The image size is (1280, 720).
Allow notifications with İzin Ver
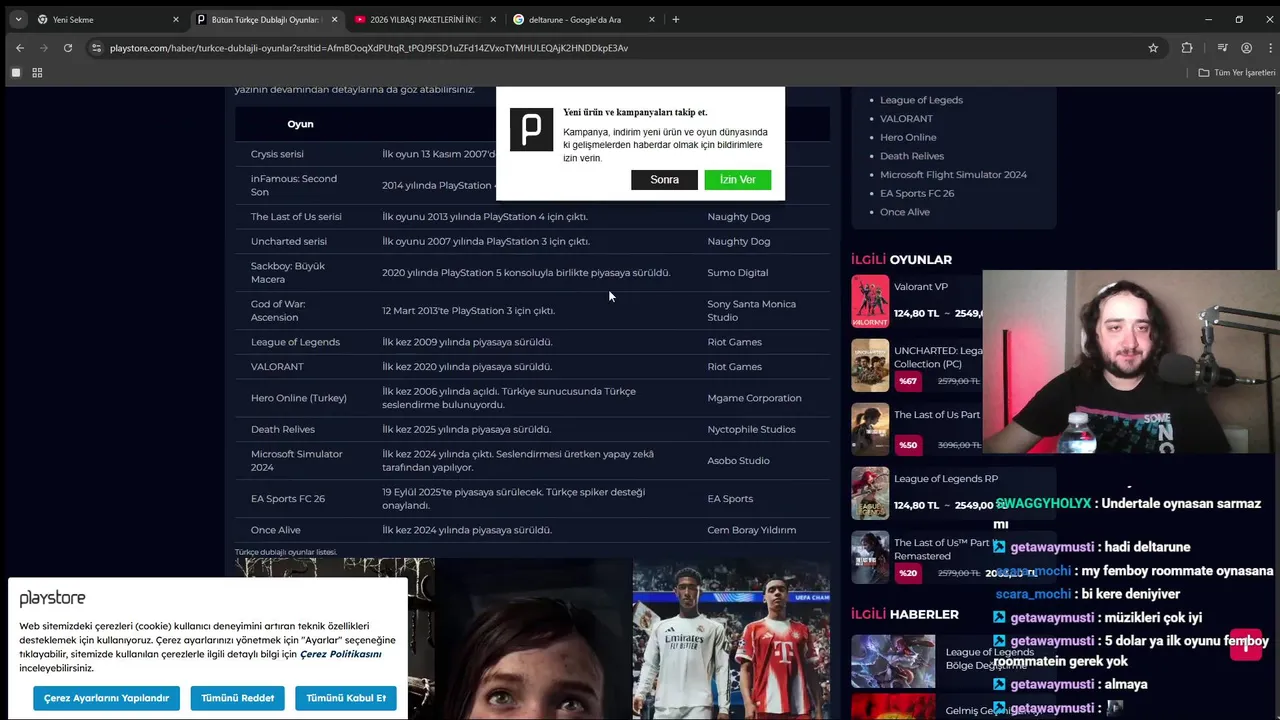point(737,180)
